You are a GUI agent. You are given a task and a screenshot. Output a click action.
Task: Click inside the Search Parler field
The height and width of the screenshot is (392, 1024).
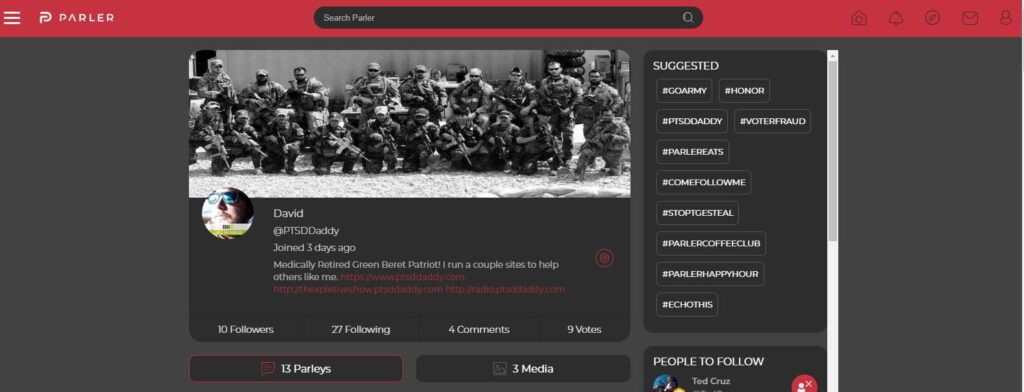(x=508, y=18)
